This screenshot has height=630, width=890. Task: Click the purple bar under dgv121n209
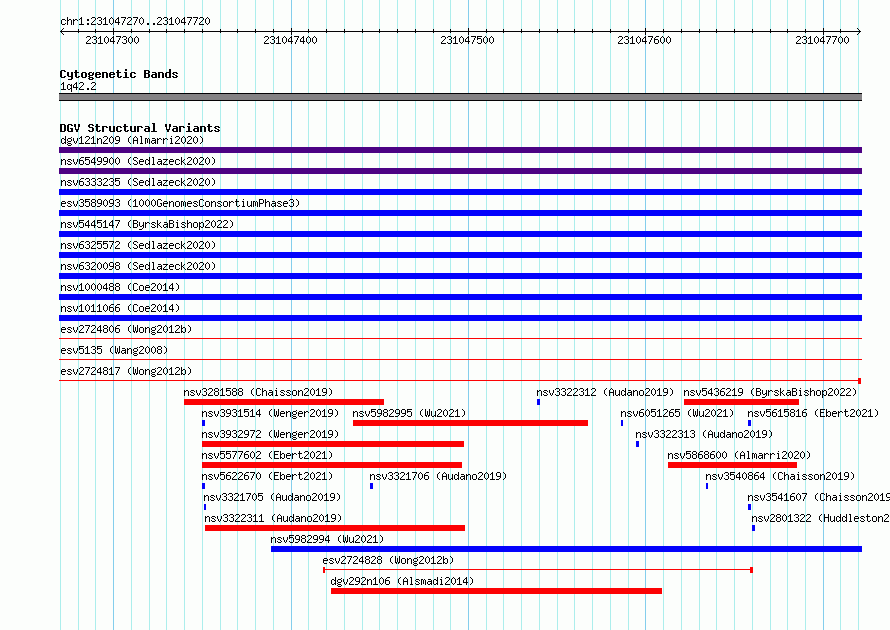point(460,150)
